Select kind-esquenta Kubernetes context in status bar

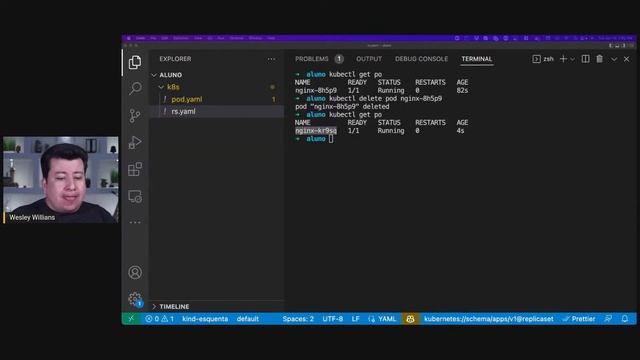205,319
